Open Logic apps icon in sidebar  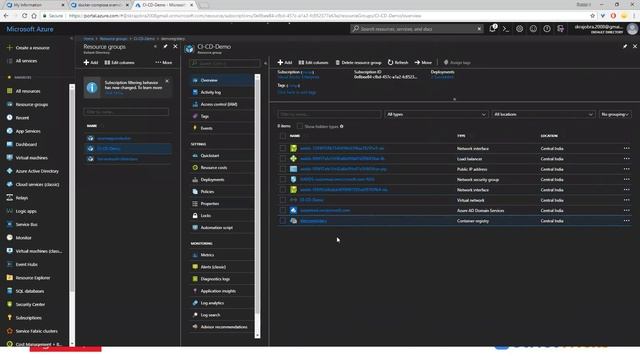pyautogui.click(x=9, y=211)
